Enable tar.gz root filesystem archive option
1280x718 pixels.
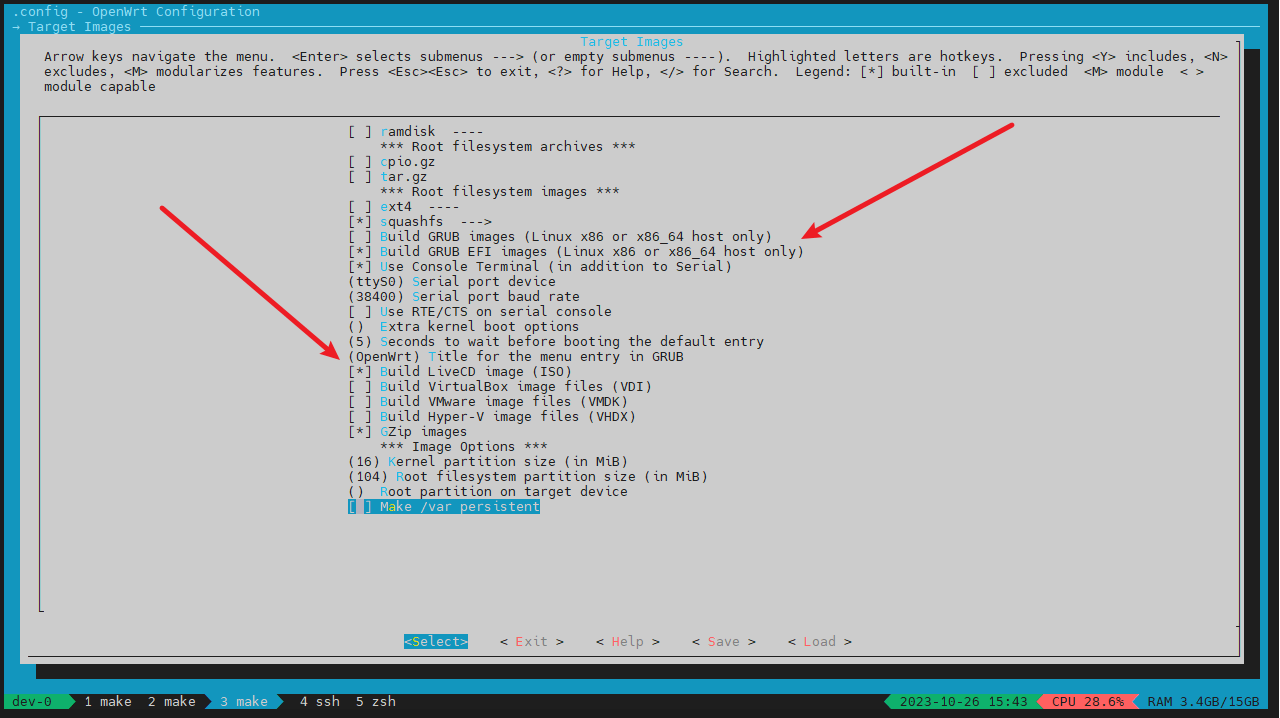360,177
